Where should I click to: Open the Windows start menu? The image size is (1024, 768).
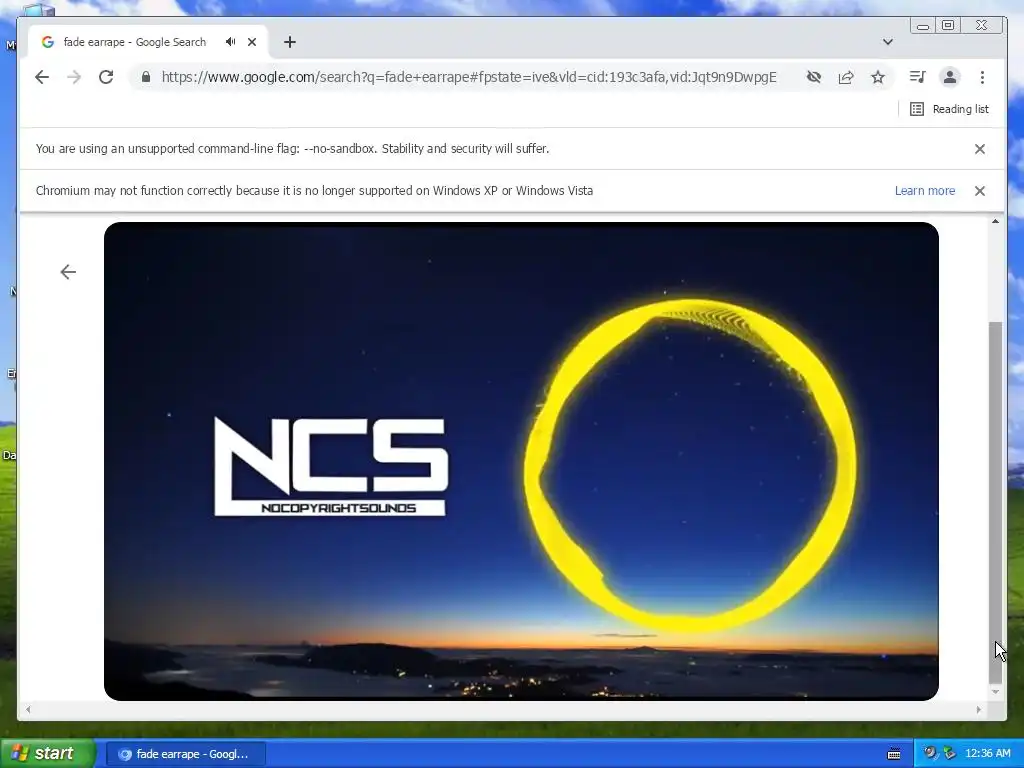47,753
